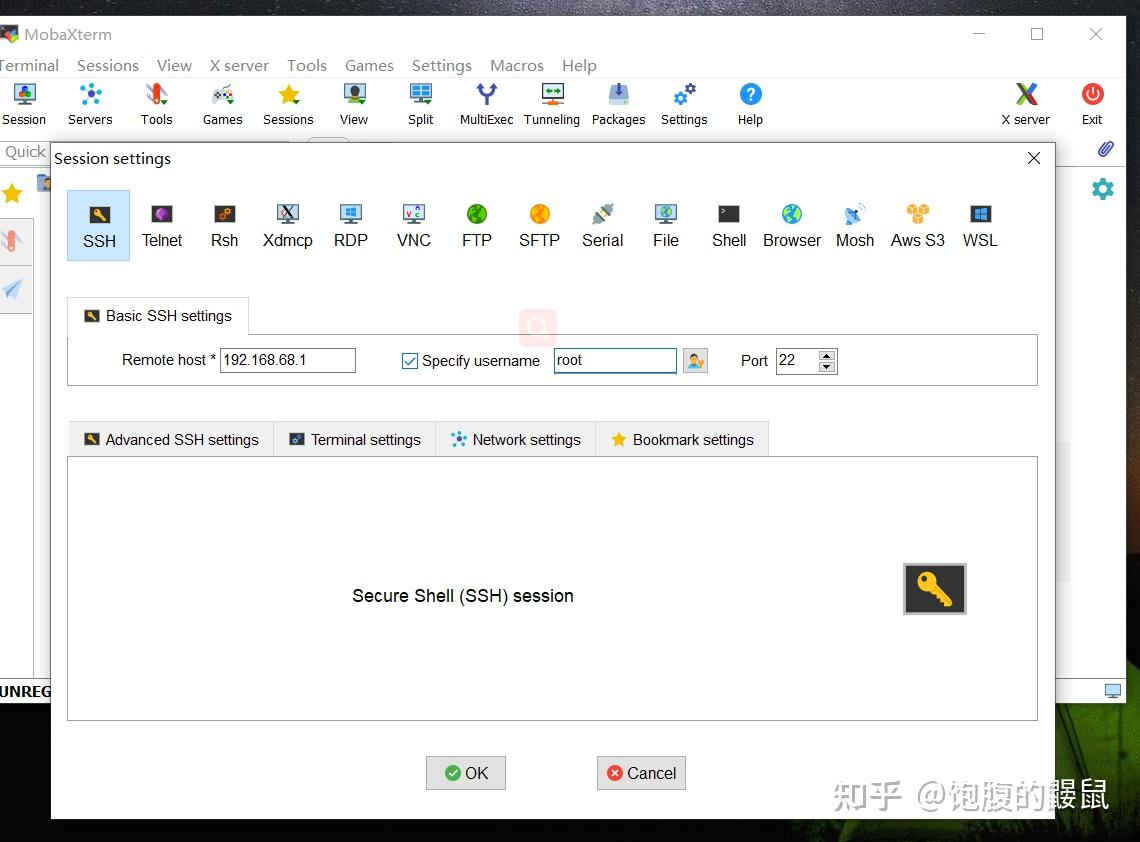
Task: Open Tunneling from the toolbar
Action: point(552,105)
